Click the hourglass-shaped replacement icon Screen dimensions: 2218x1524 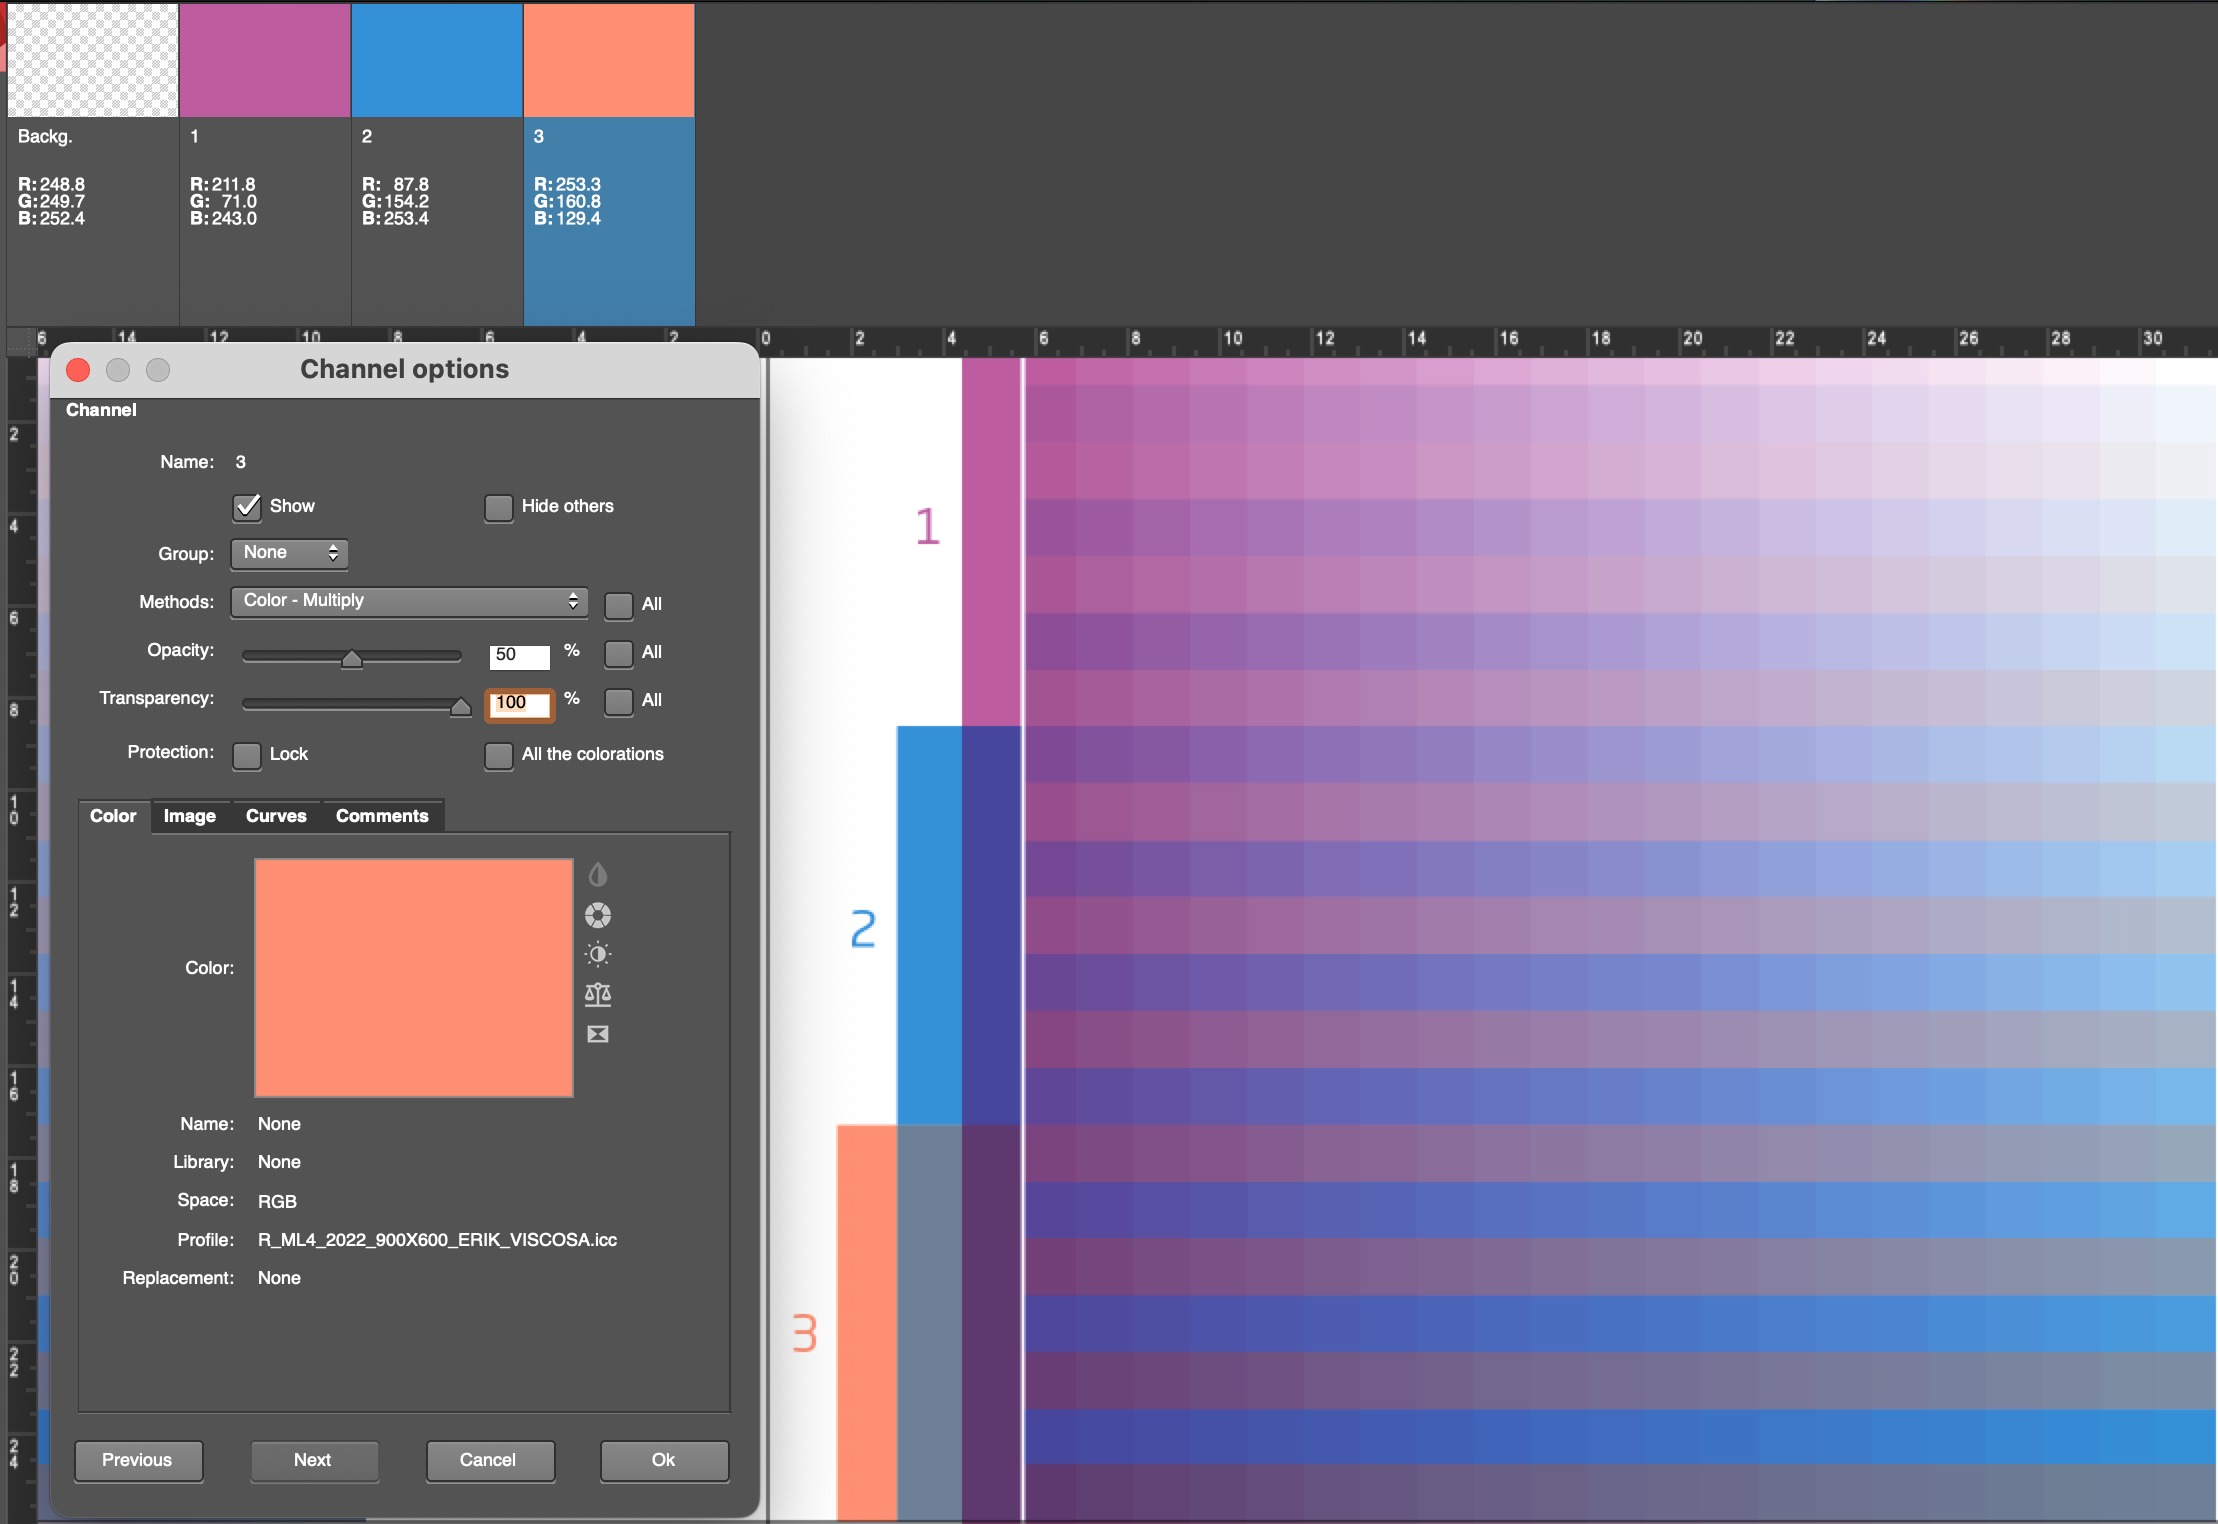coord(597,1034)
